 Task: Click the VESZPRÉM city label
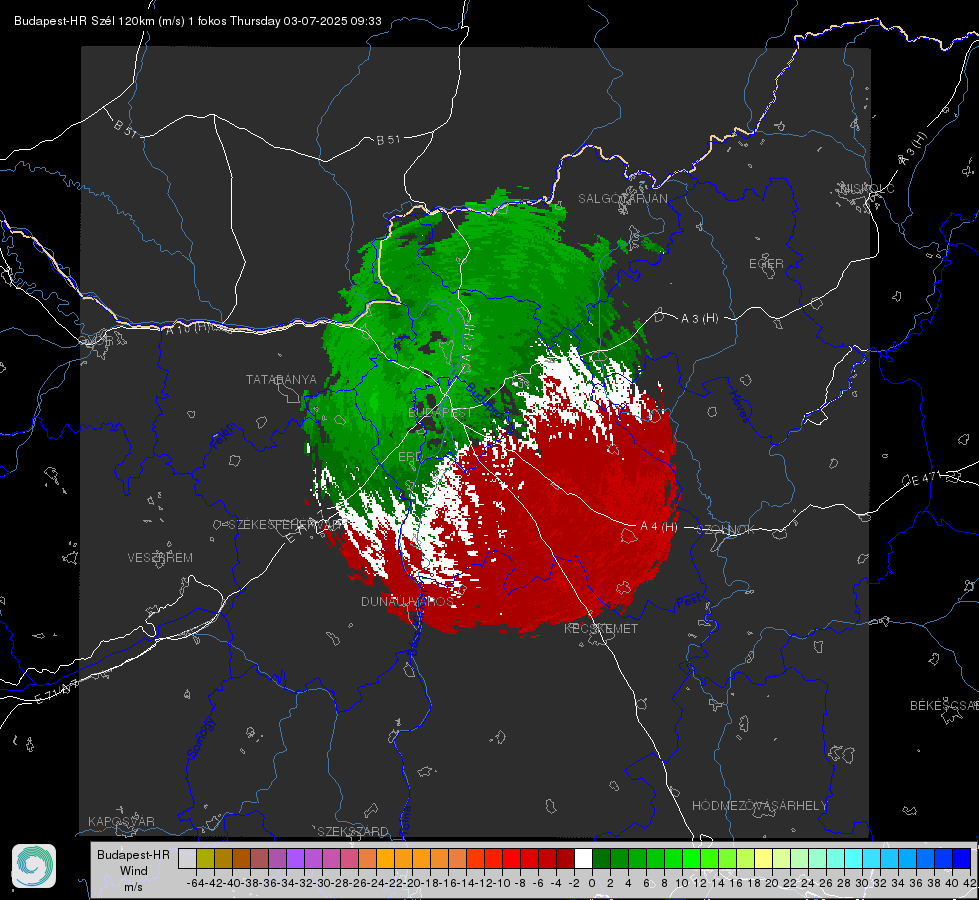click(160, 558)
